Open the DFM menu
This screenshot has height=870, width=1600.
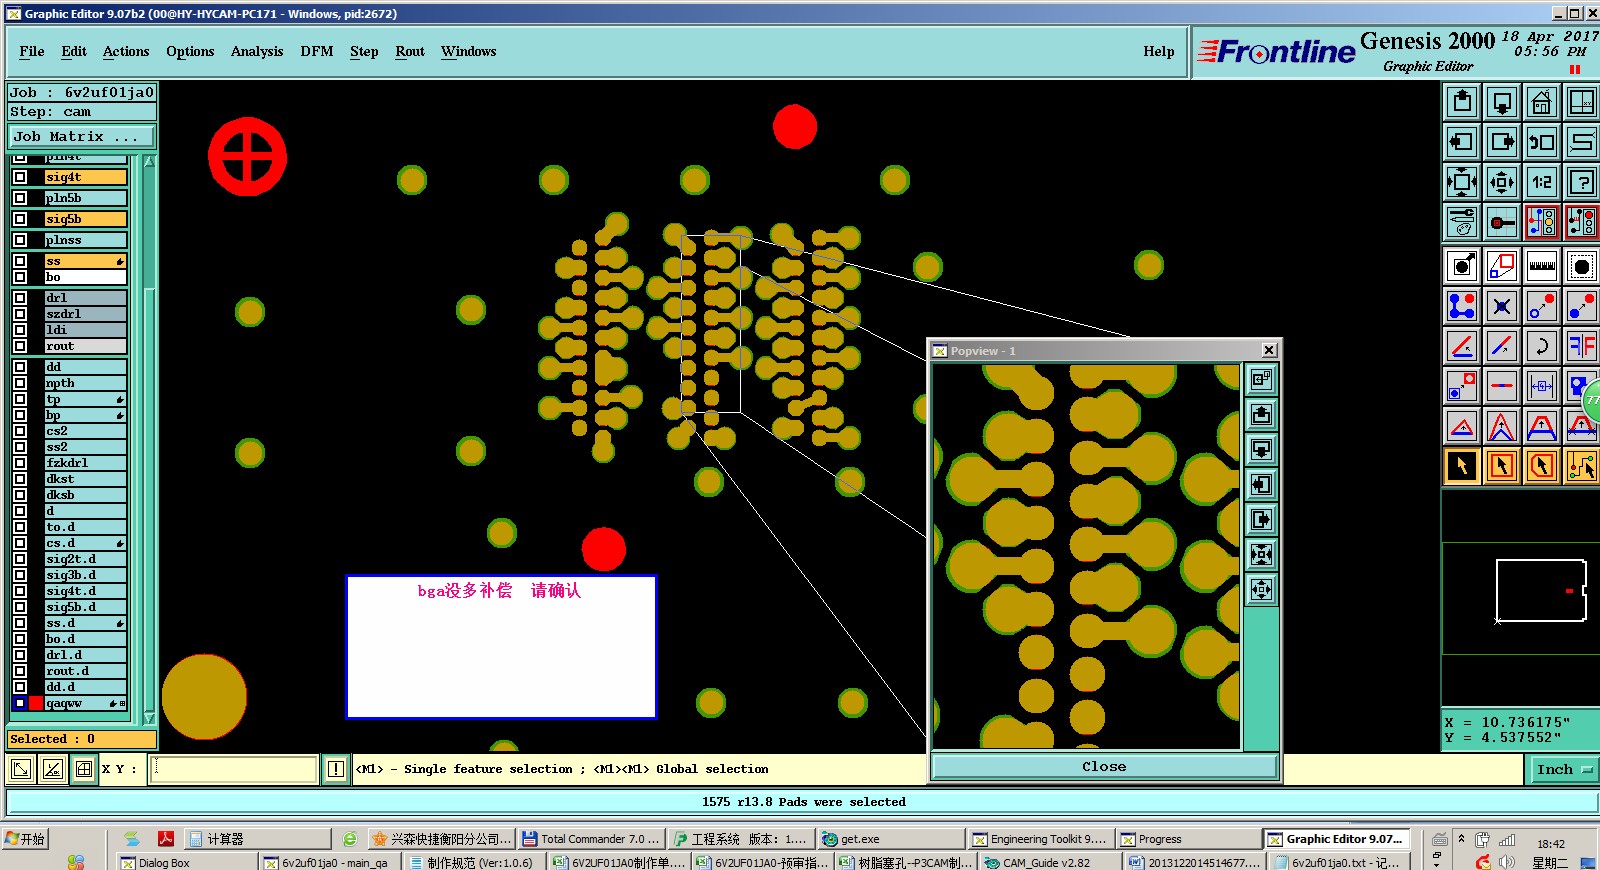coord(317,51)
